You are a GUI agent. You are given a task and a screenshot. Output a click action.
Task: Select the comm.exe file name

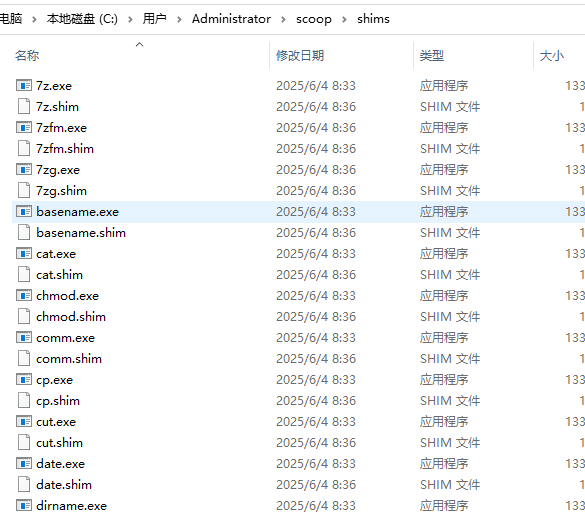65,338
